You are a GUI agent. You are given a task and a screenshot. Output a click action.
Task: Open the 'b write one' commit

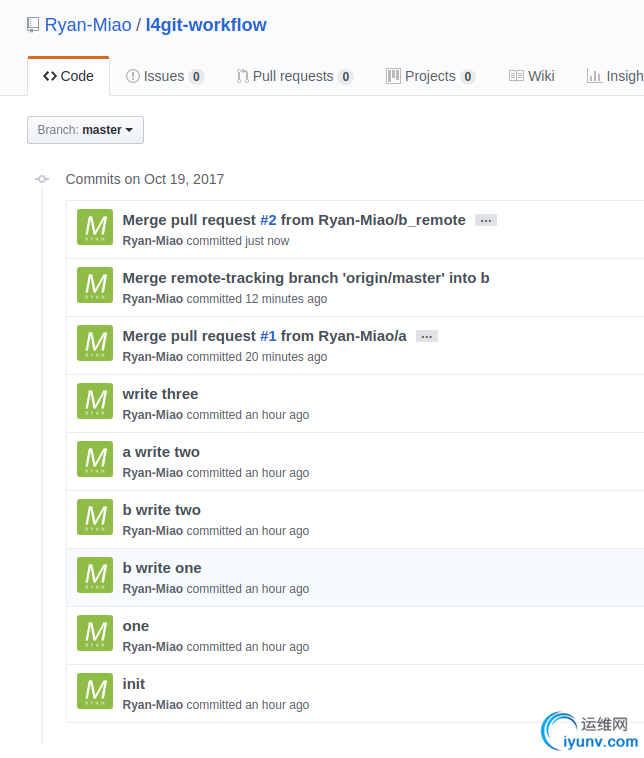click(162, 568)
